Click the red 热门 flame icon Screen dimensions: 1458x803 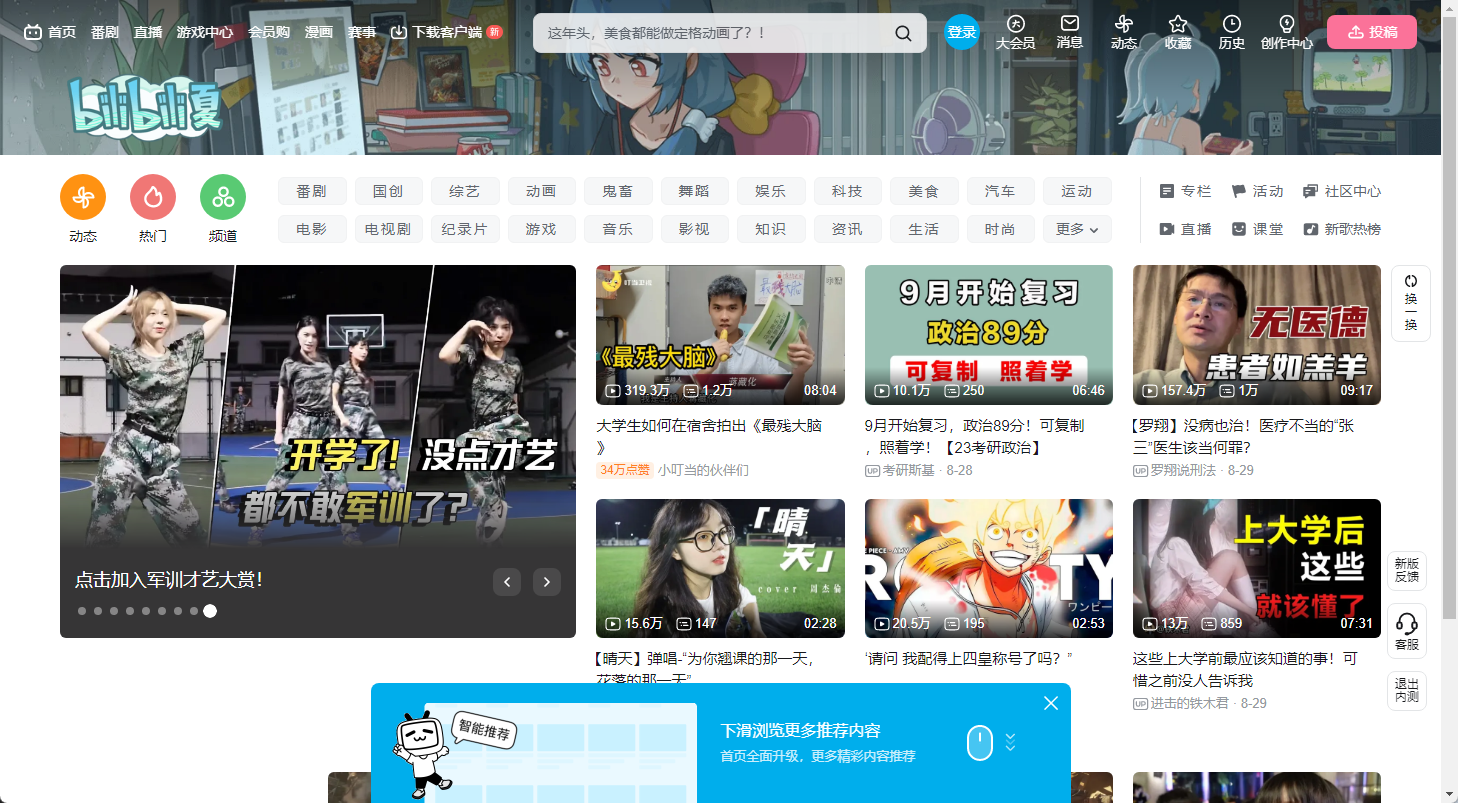[153, 197]
